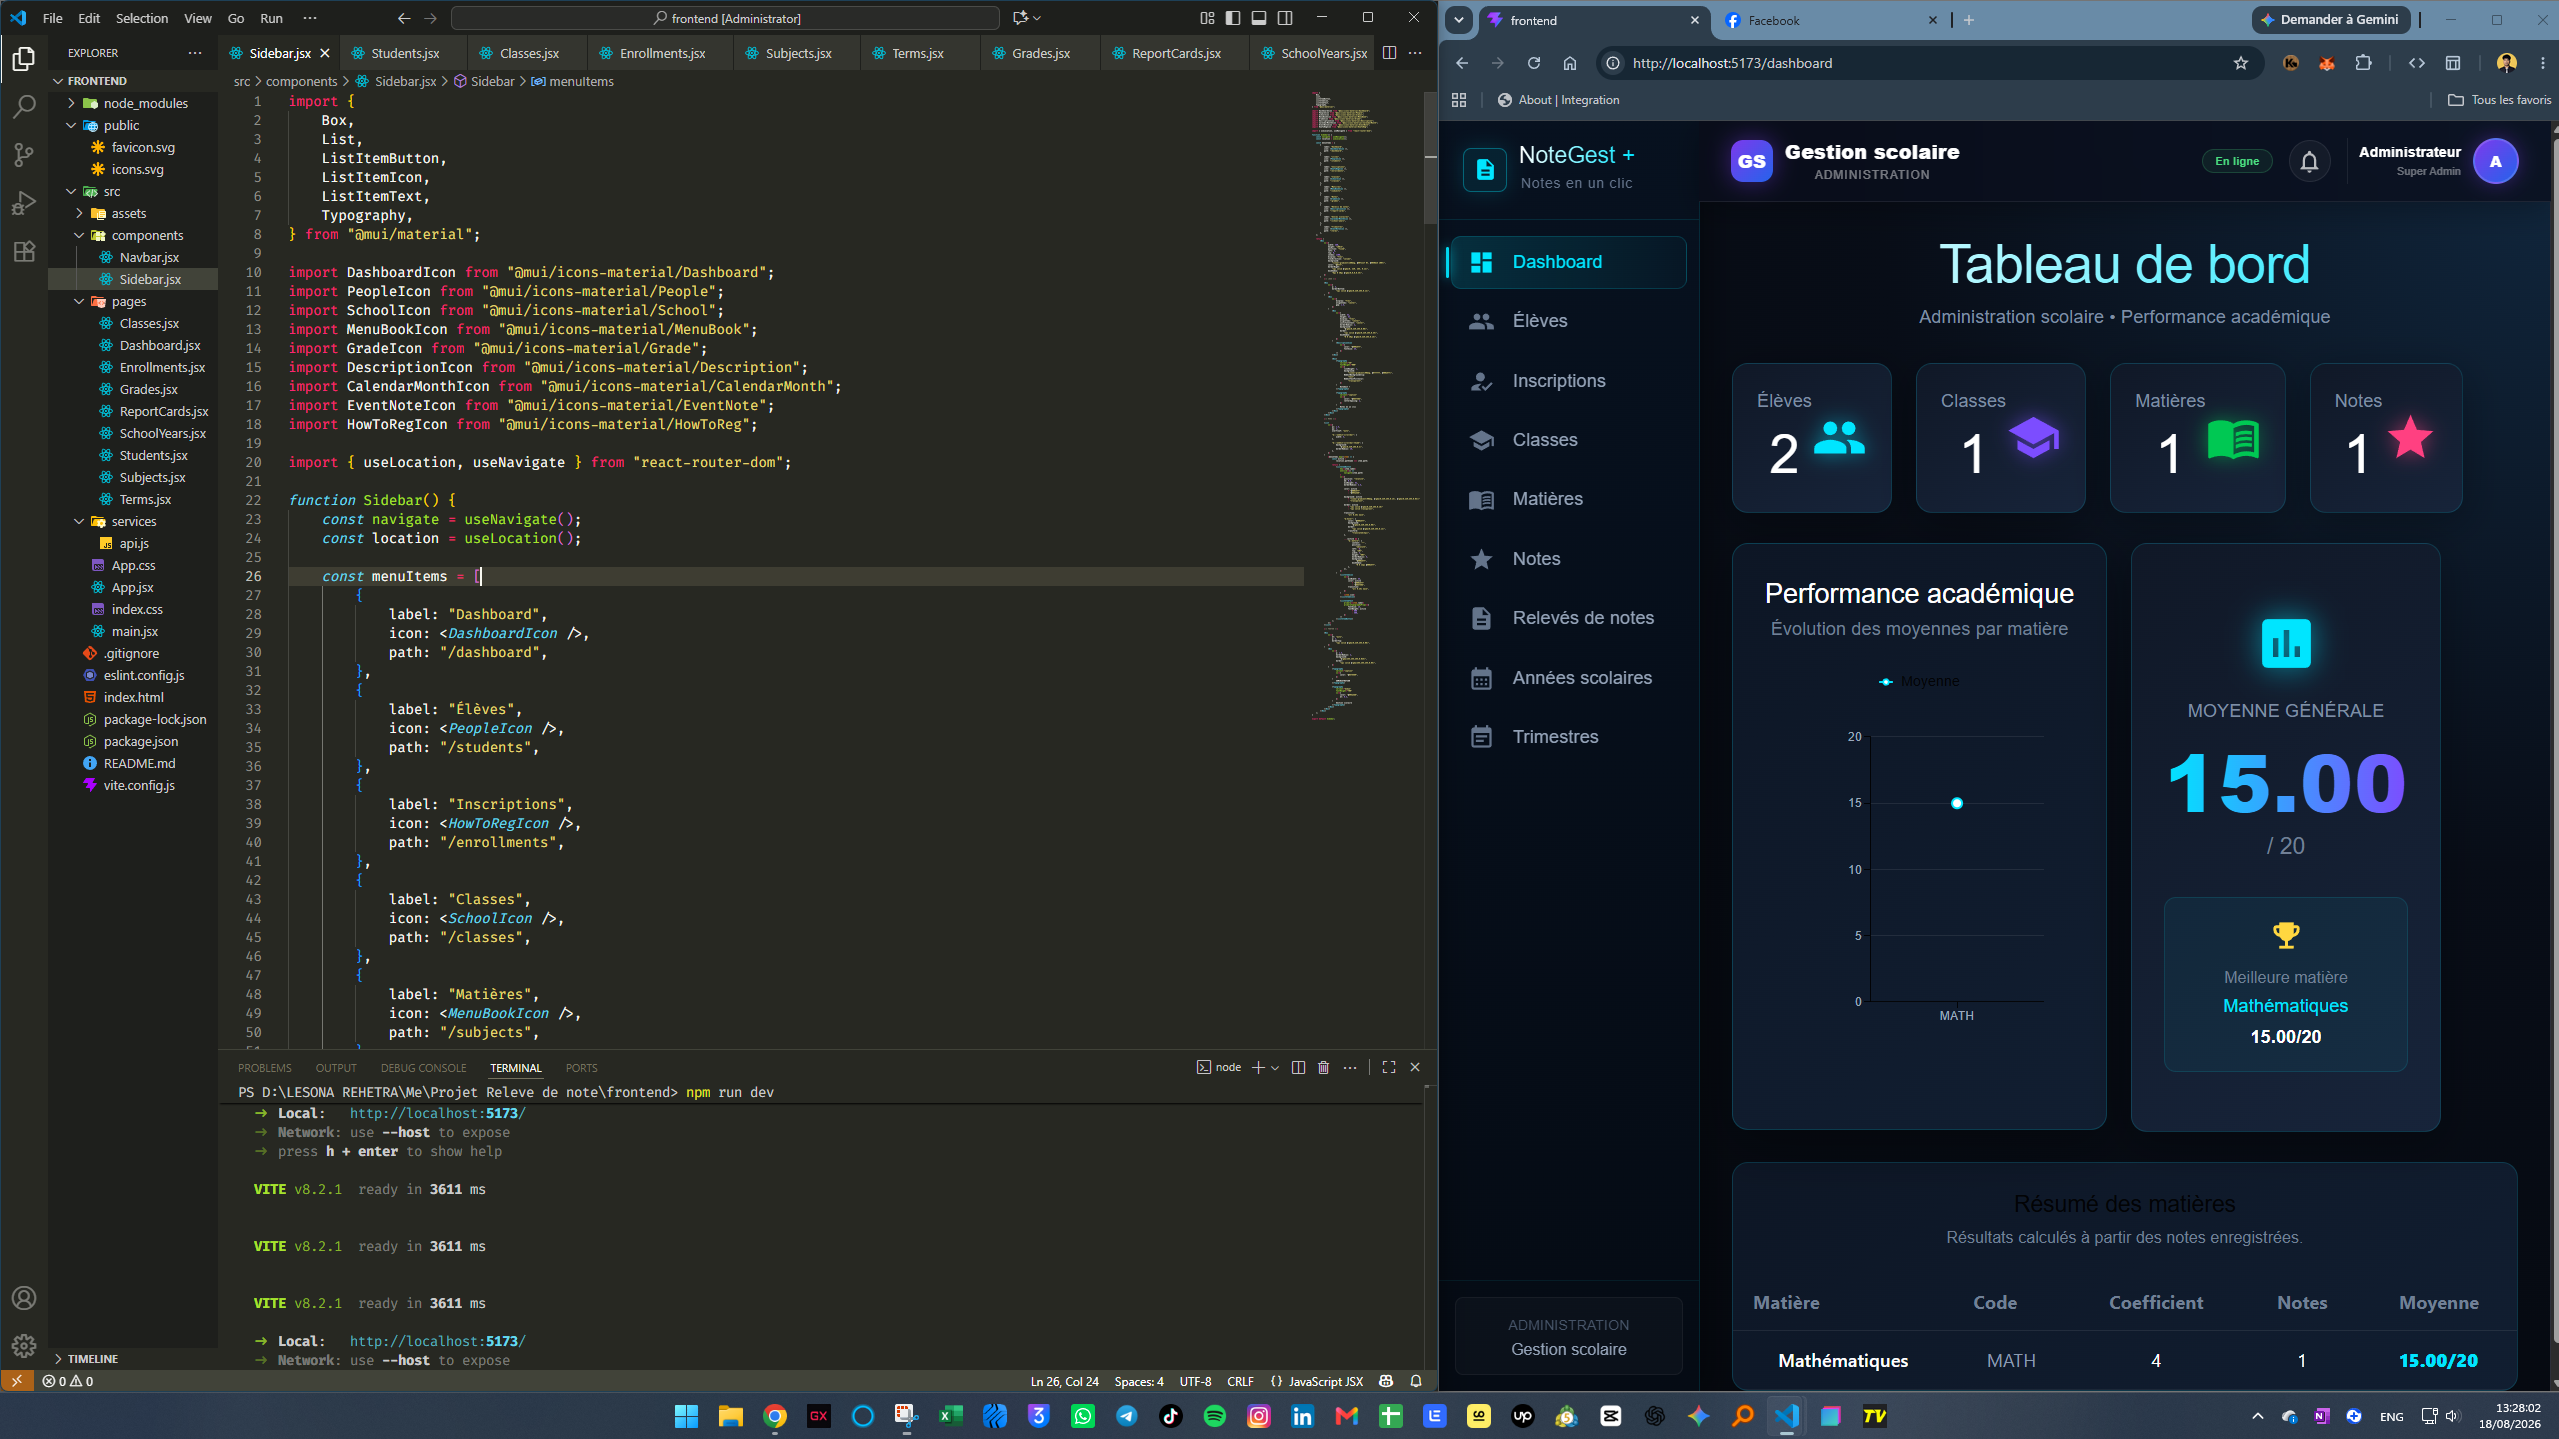This screenshot has height=1439, width=2559.
Task: Go to browser home page
Action: click(x=1569, y=63)
